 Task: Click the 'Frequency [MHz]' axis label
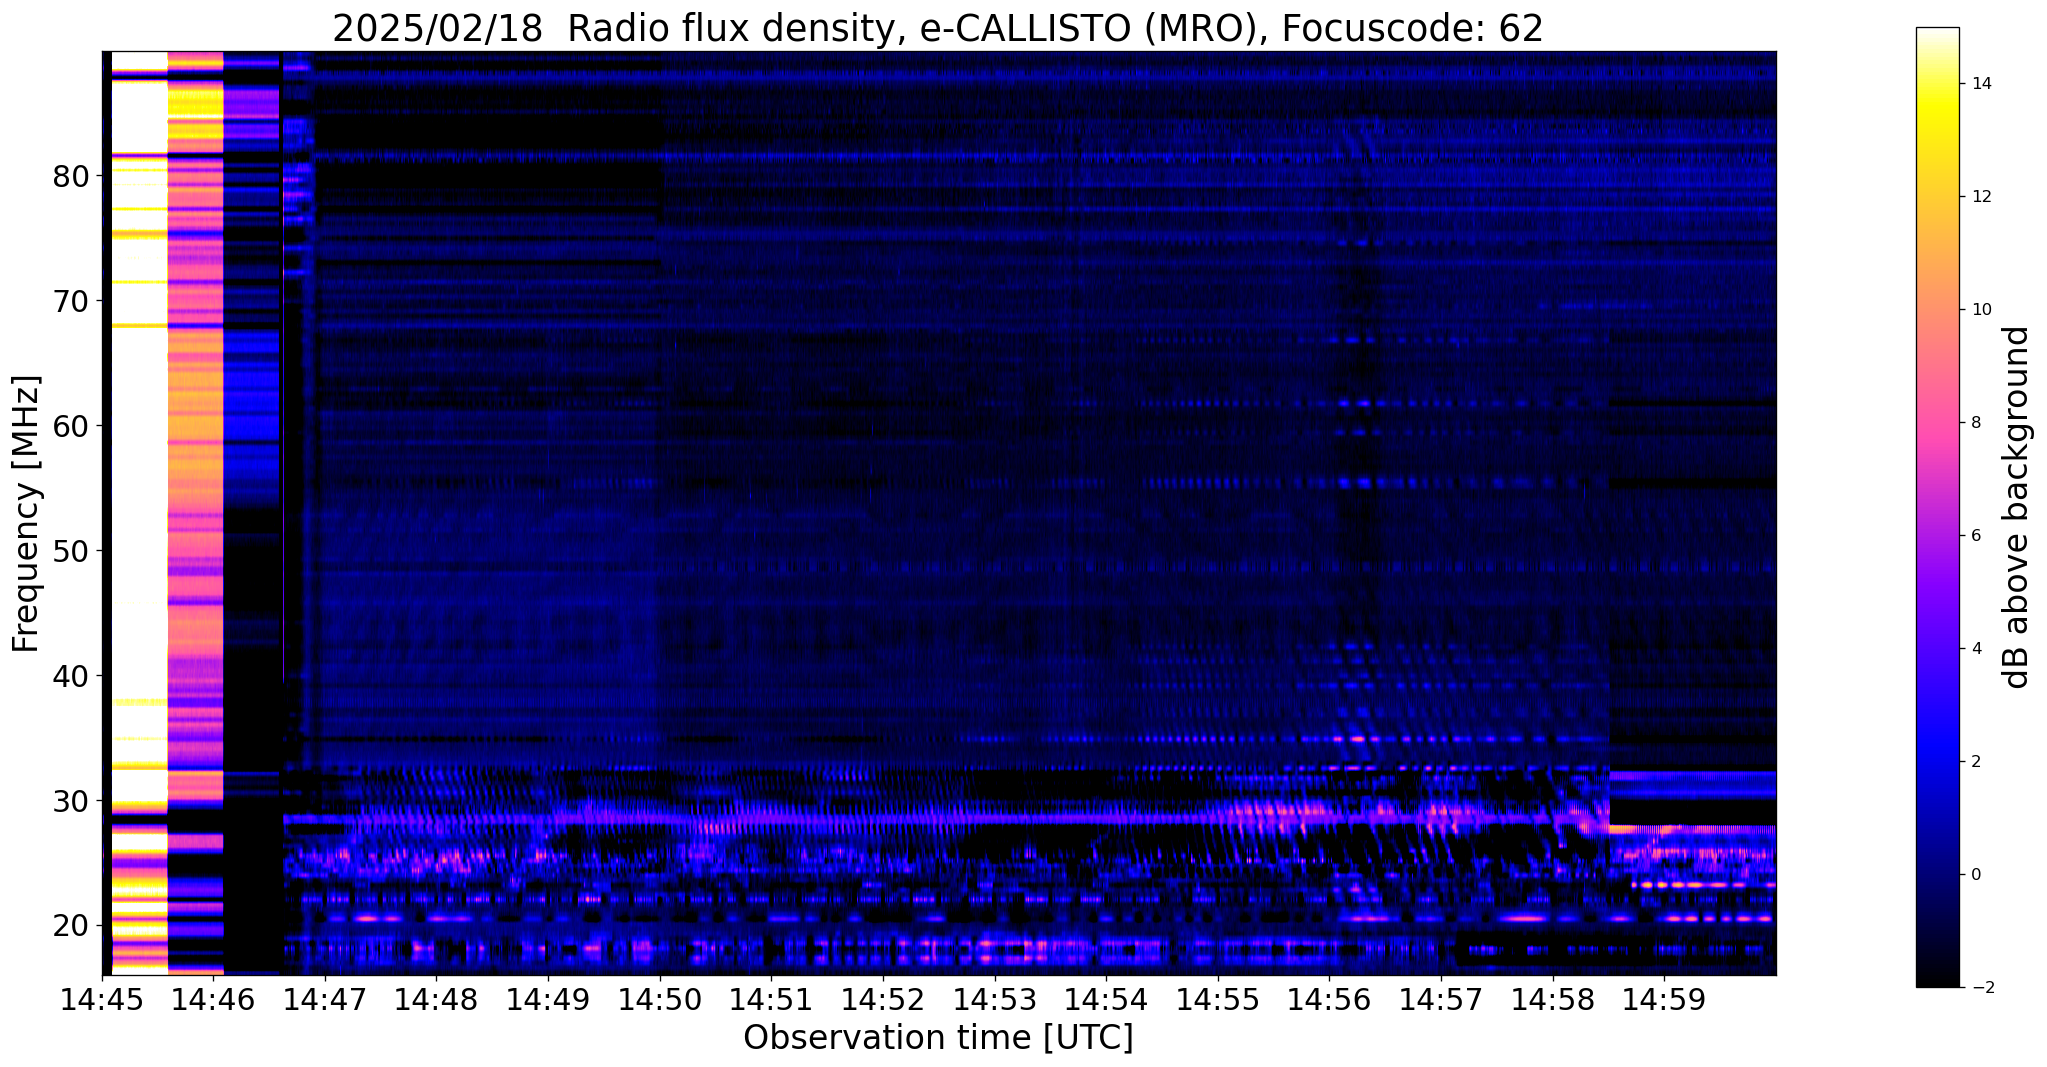pos(27,514)
